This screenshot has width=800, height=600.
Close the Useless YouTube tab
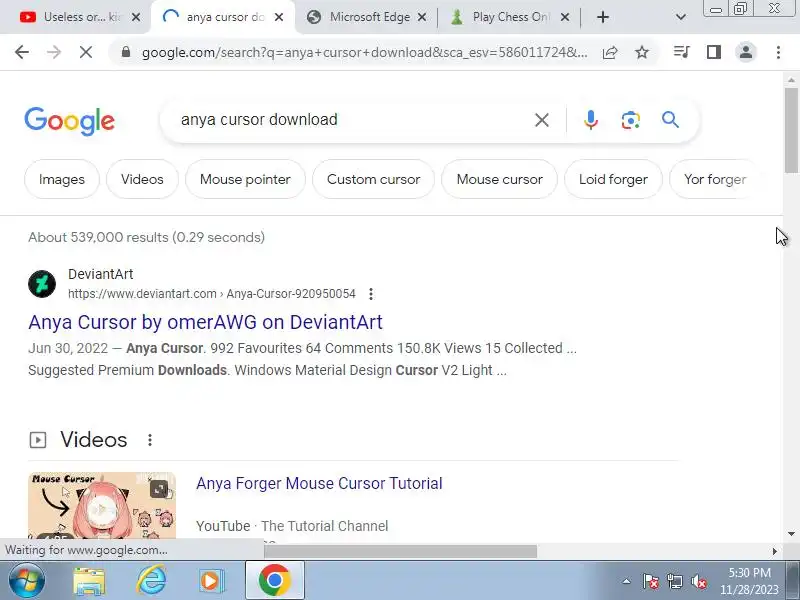click(136, 17)
